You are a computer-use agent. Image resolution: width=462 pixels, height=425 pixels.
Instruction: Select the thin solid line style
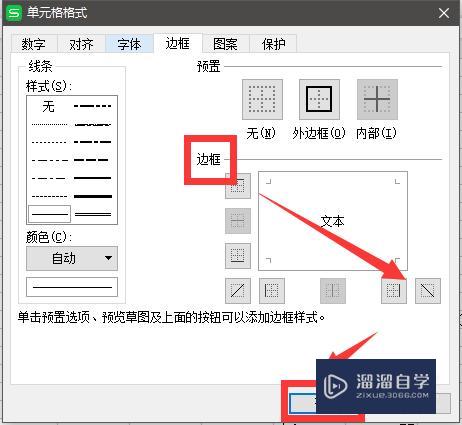pos(49,214)
